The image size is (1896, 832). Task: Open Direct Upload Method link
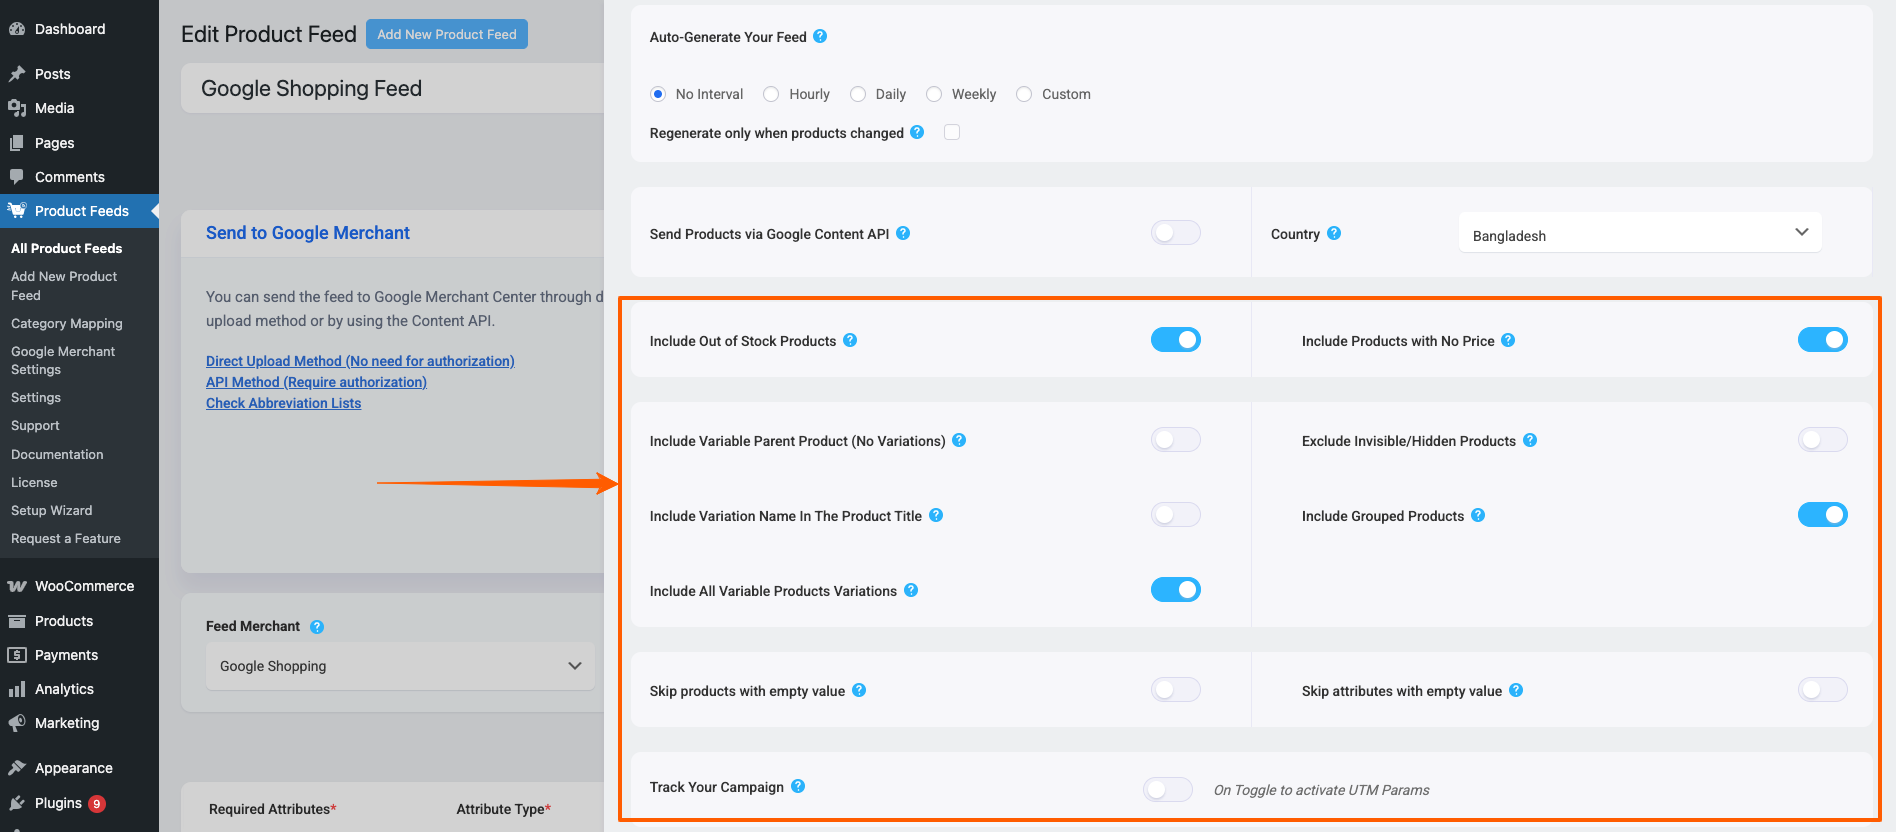tap(360, 361)
